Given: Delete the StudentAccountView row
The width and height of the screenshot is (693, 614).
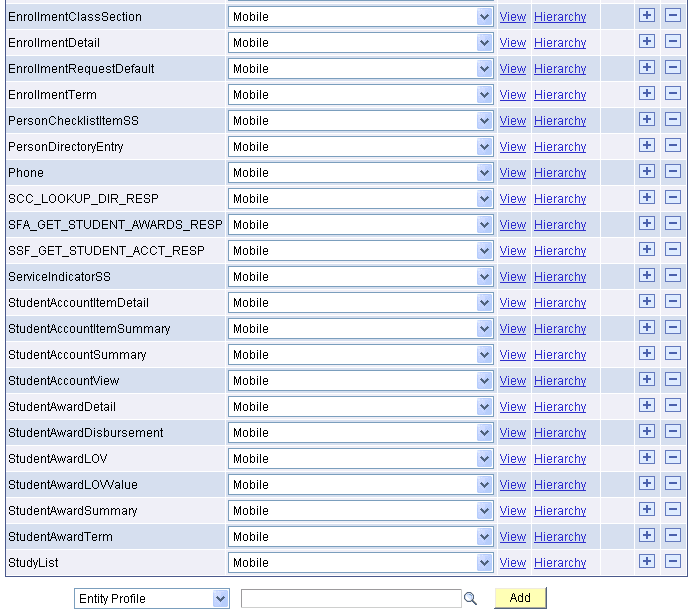Looking at the screenshot, I should coord(673,379).
